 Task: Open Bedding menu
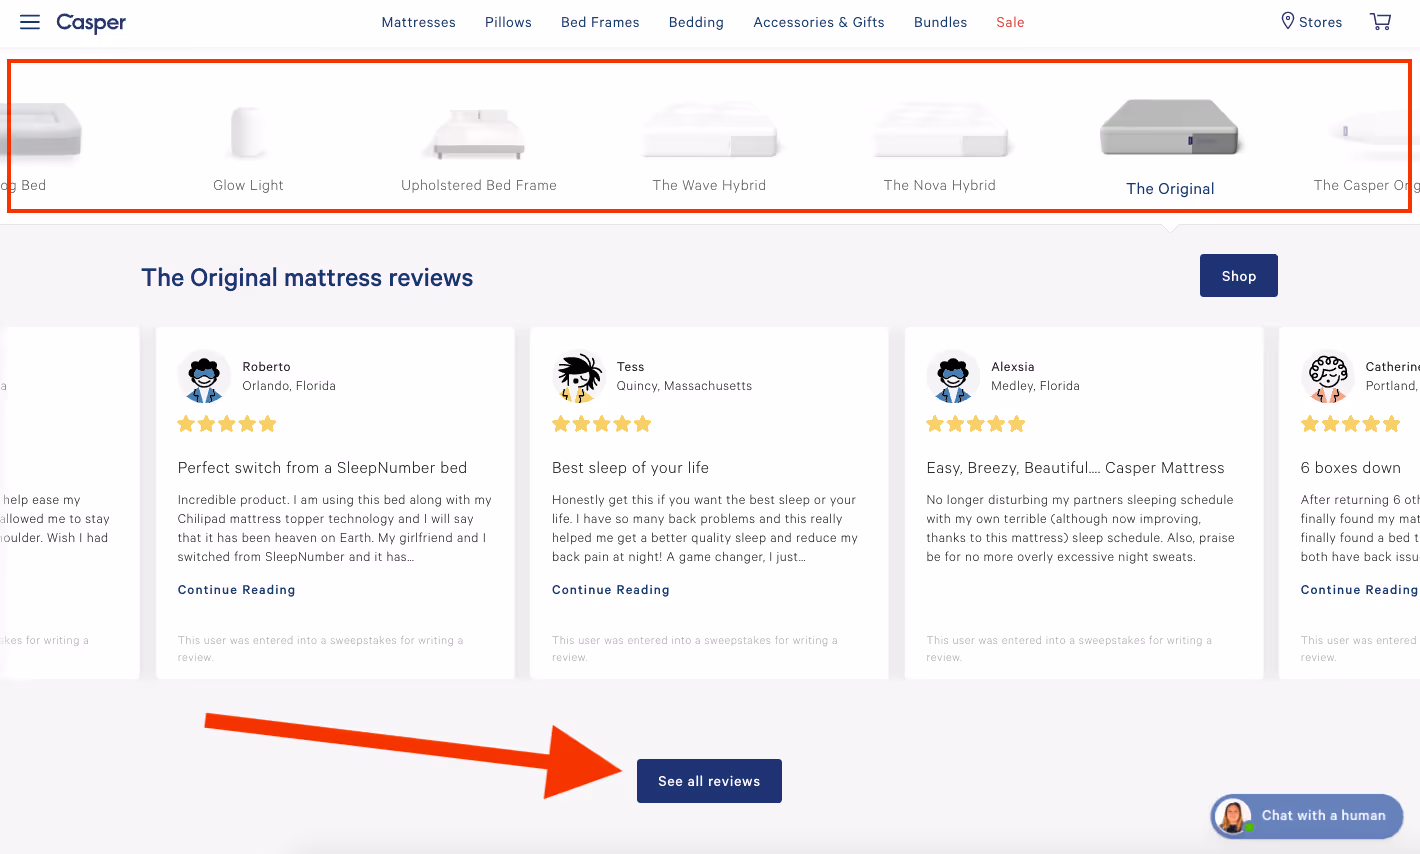[696, 22]
